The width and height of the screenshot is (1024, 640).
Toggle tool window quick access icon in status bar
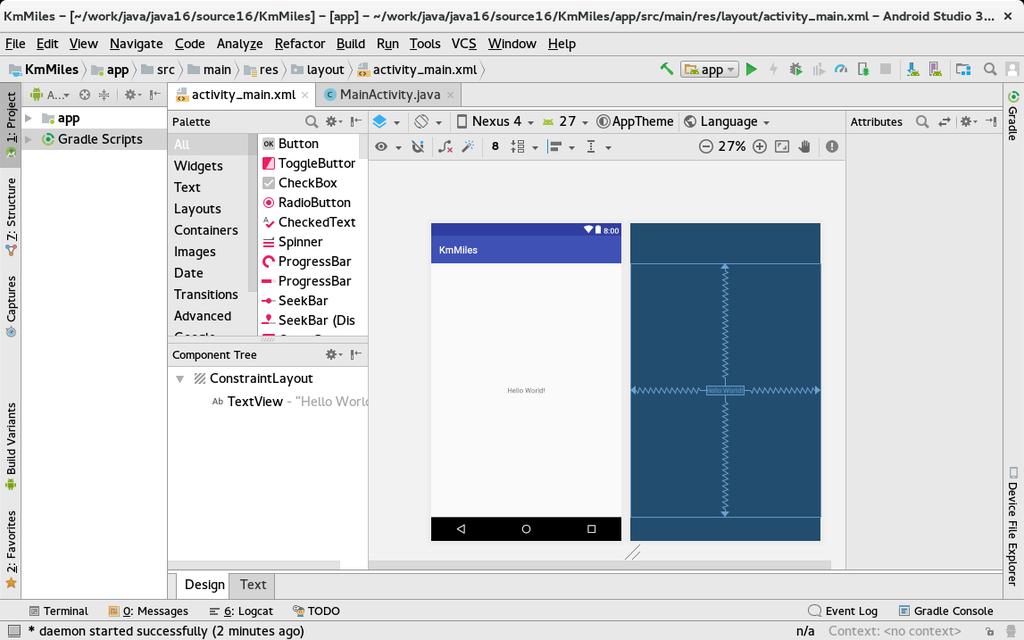(13, 631)
